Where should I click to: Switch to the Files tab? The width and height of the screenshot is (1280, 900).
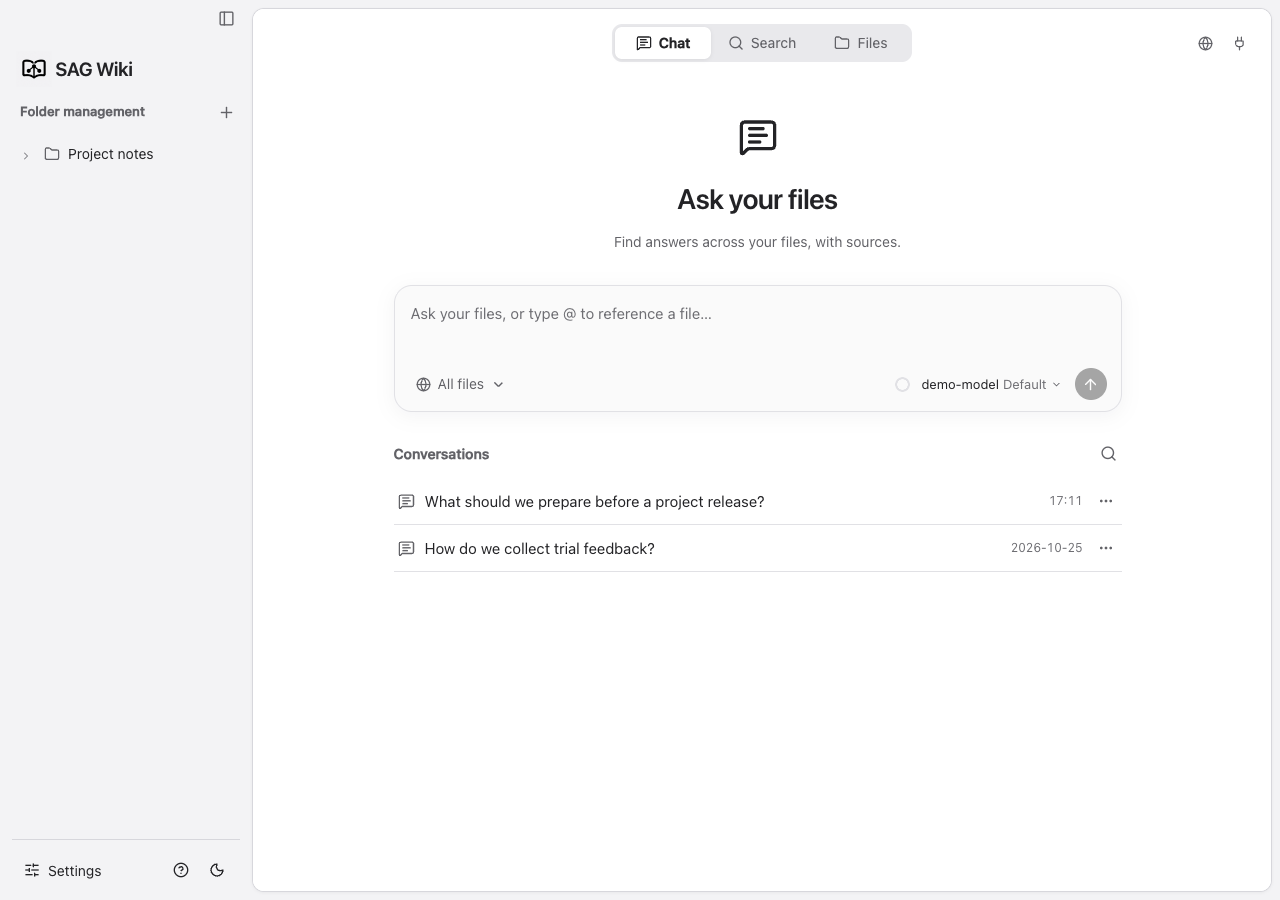click(x=861, y=43)
